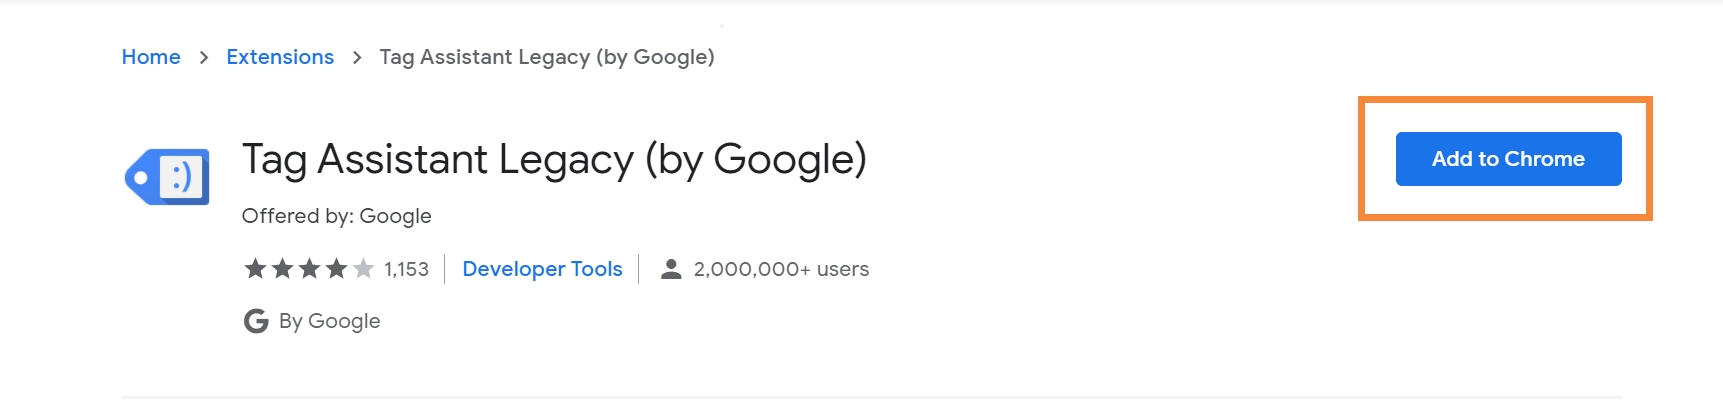Select the first rating star
This screenshot has height=406, width=1723.
(x=256, y=268)
